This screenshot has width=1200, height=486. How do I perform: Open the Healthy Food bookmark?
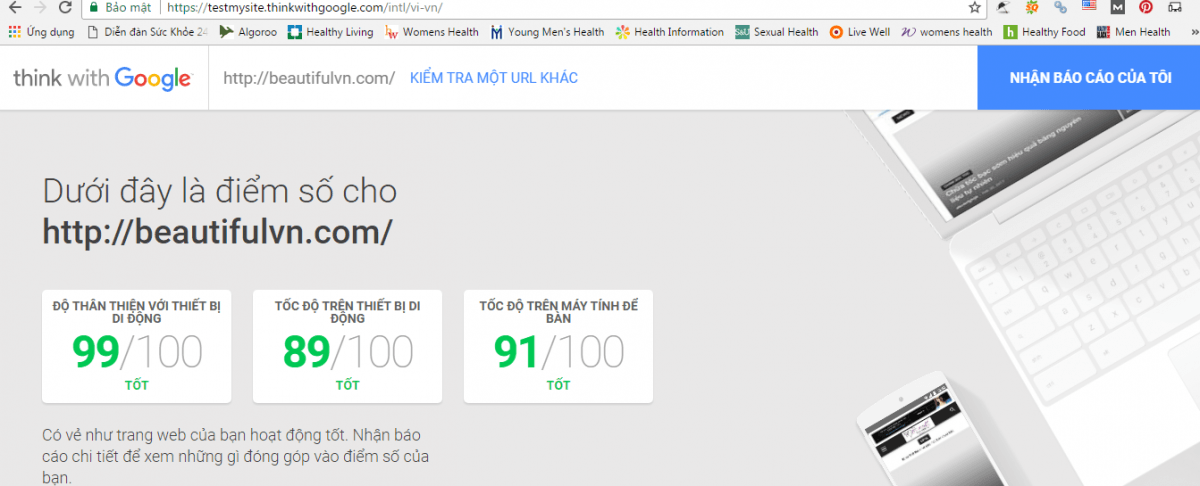pyautogui.click(x=1045, y=32)
